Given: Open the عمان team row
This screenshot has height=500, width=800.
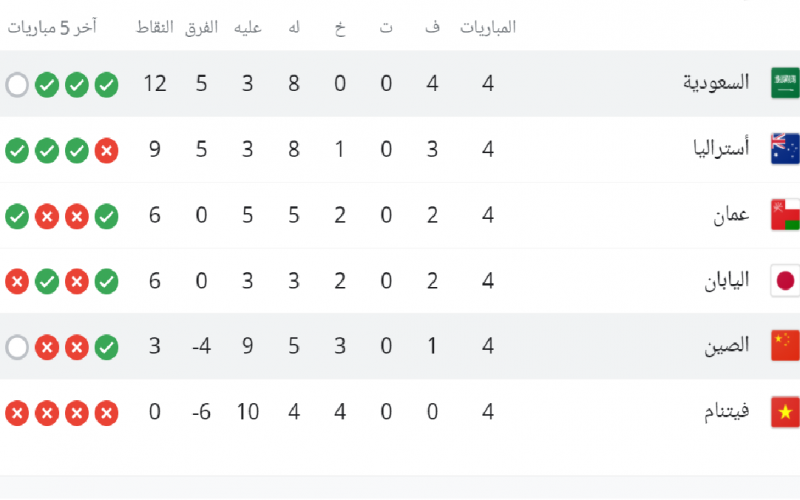Looking at the screenshot, I should pyautogui.click(x=400, y=215).
